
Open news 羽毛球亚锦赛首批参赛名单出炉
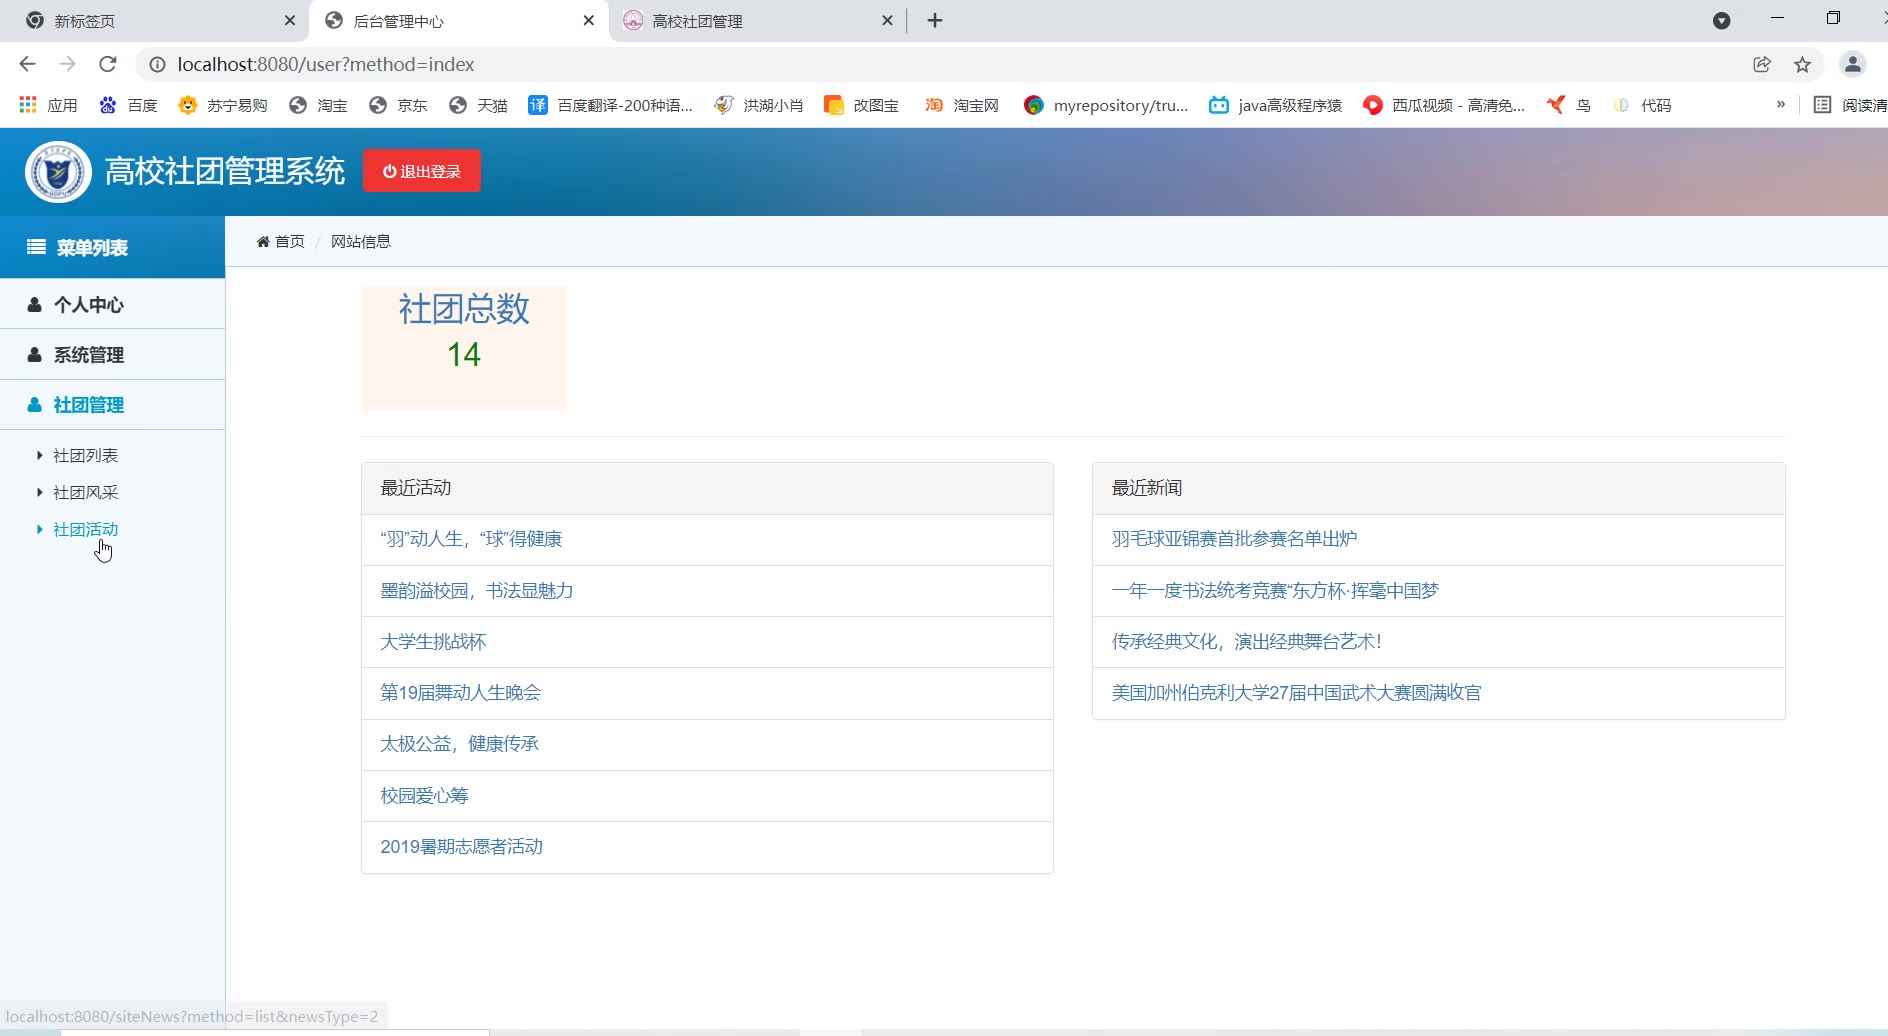pos(1234,539)
